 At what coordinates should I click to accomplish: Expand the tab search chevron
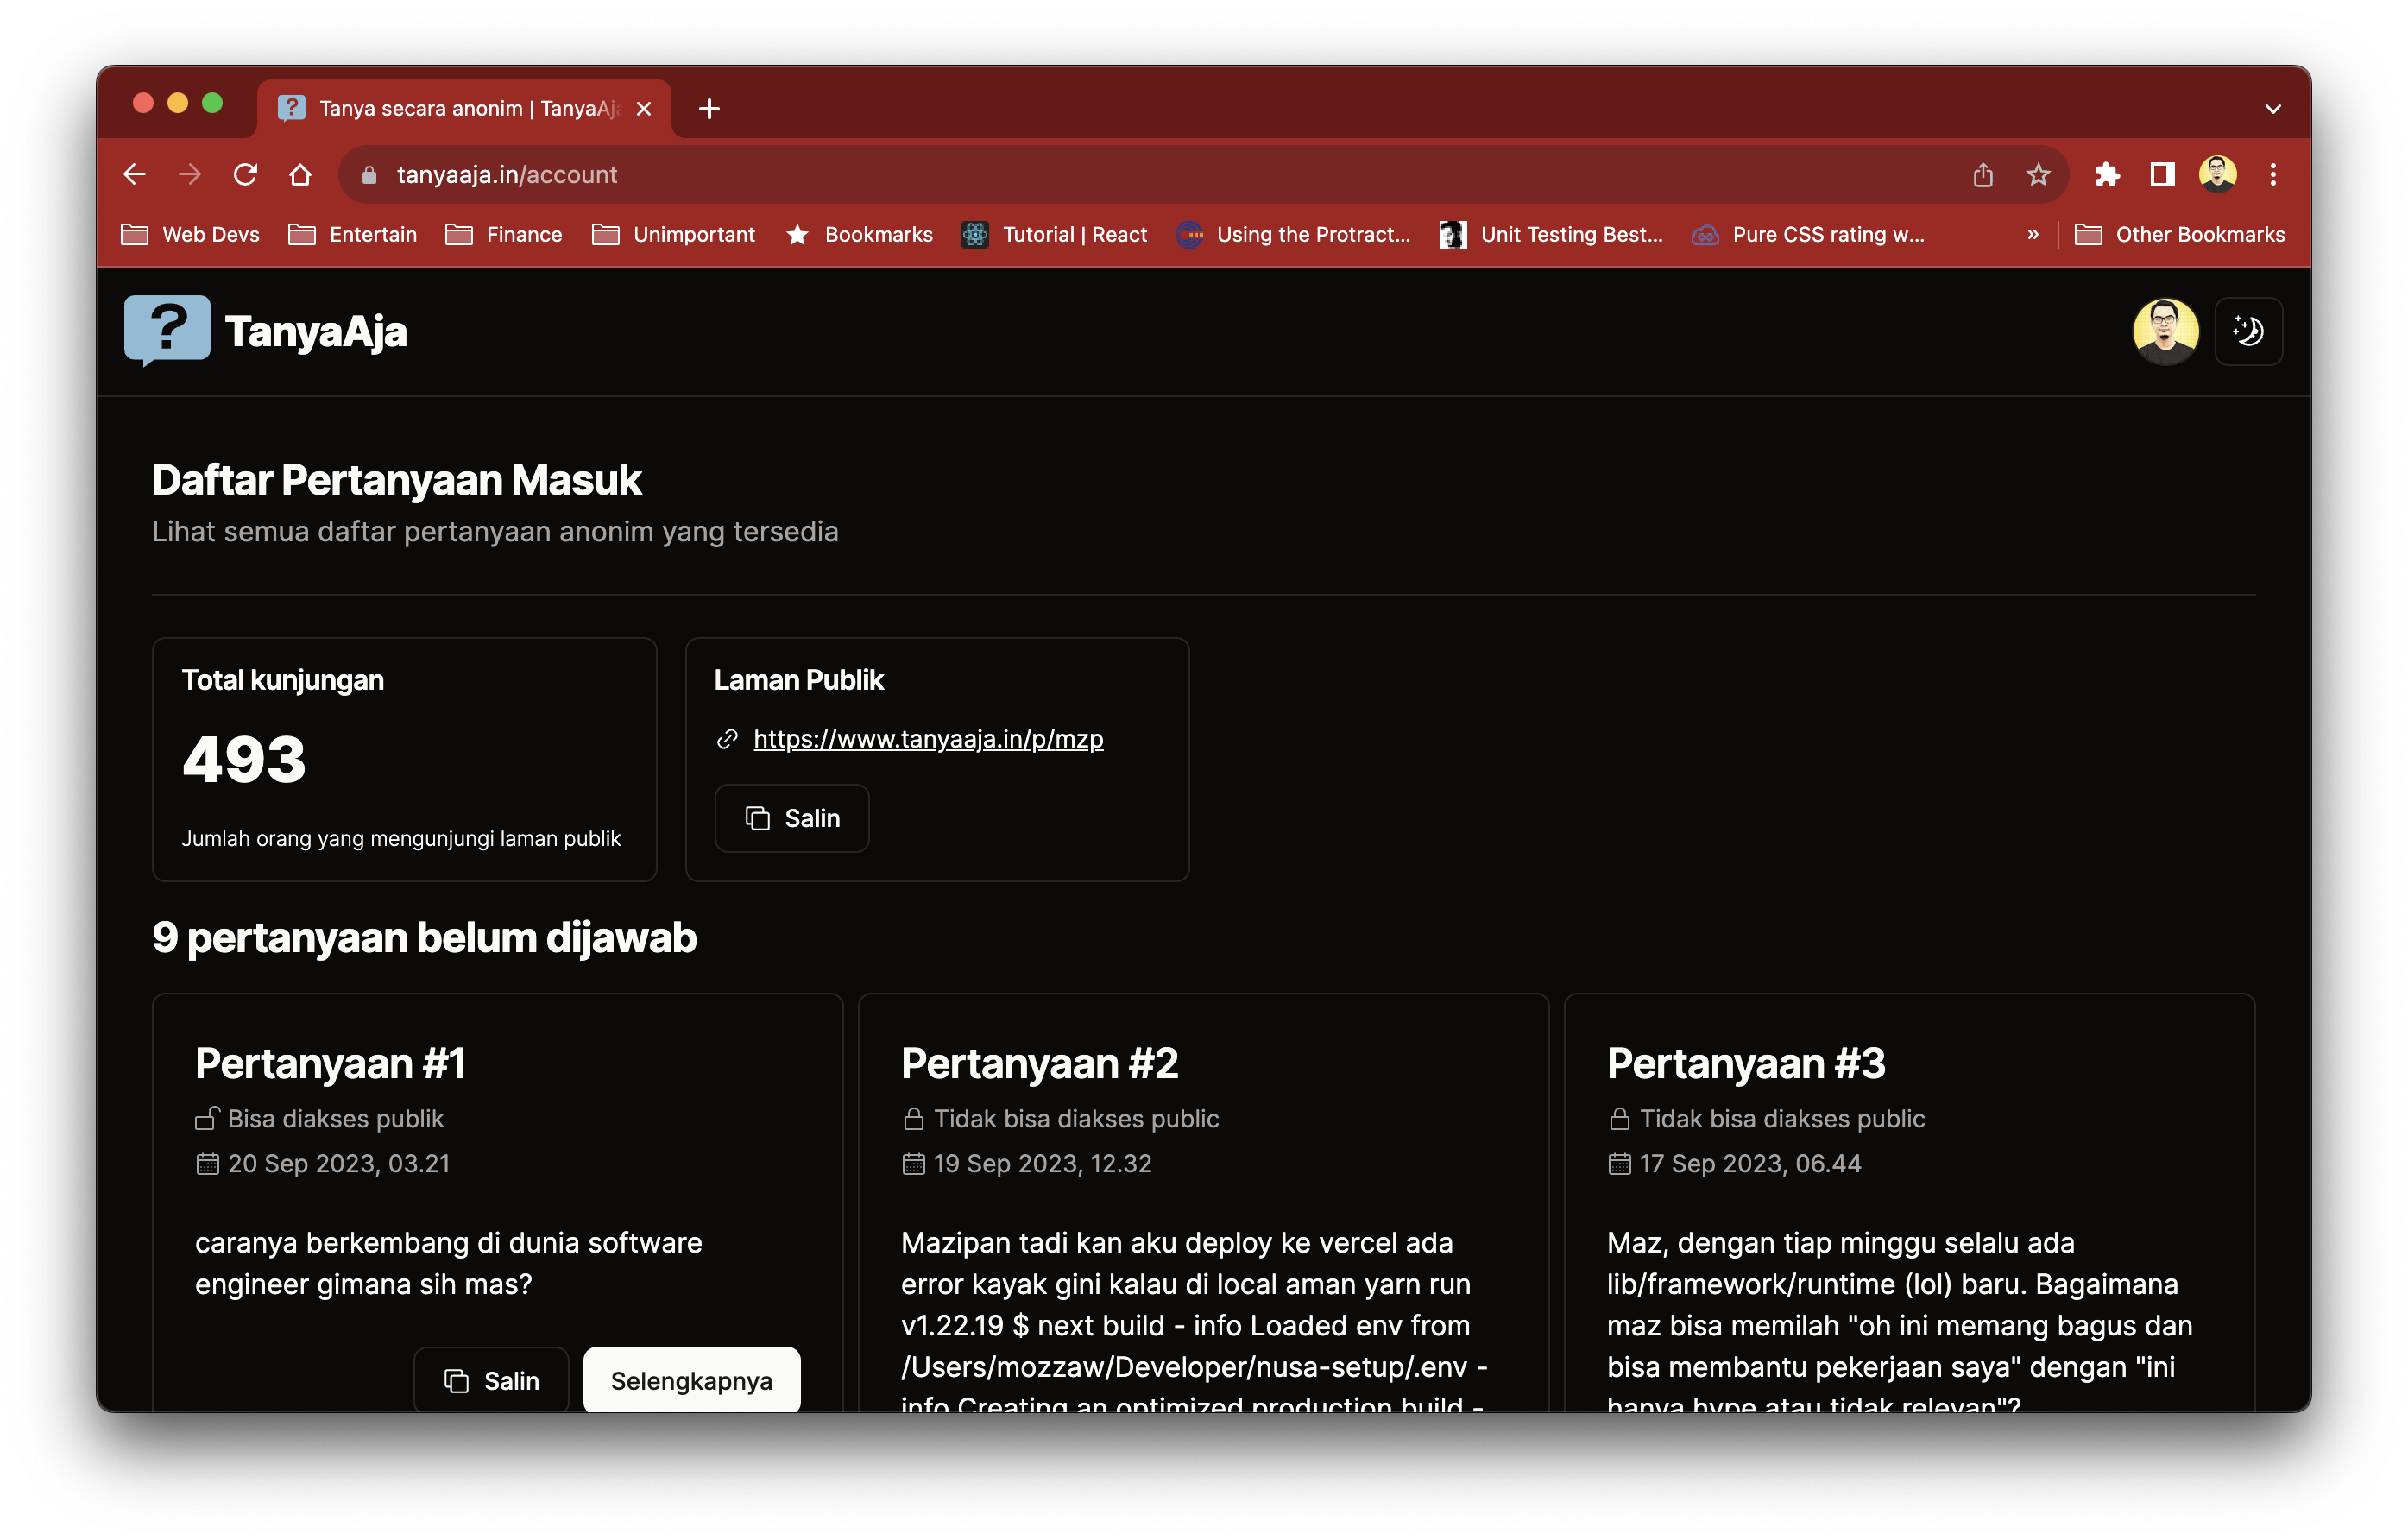point(2273,109)
